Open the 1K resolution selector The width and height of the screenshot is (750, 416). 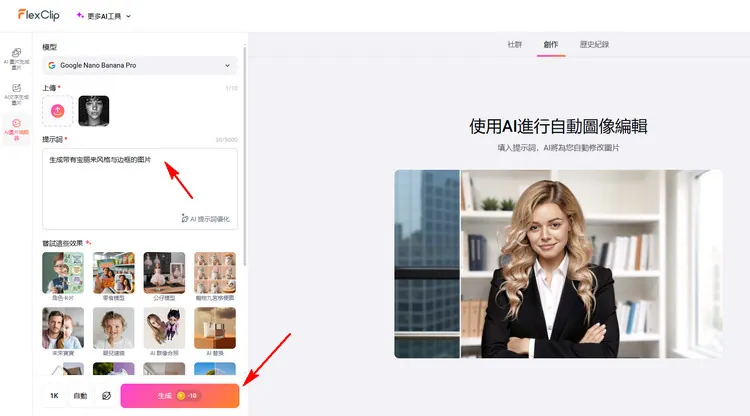click(54, 396)
